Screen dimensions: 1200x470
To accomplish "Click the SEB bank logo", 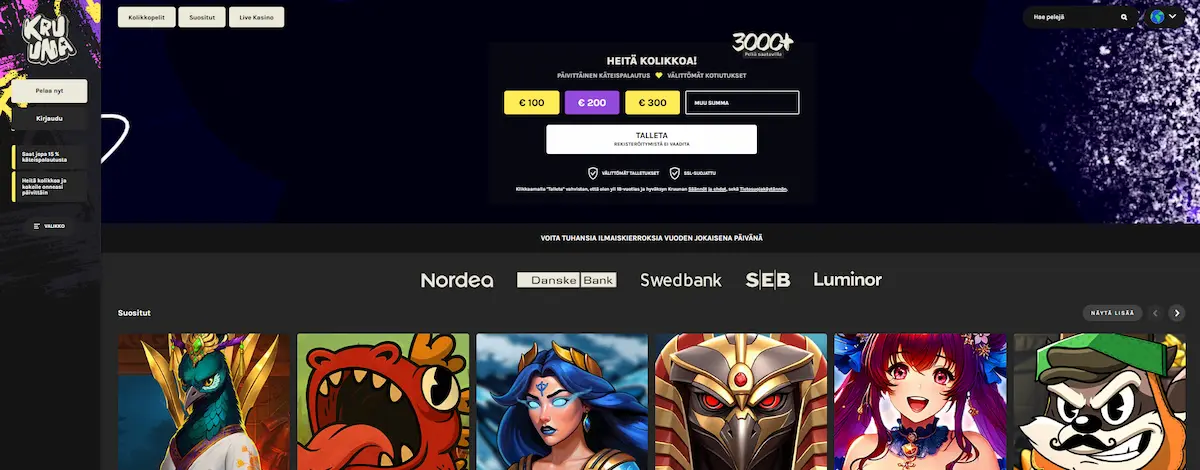I will coord(768,280).
